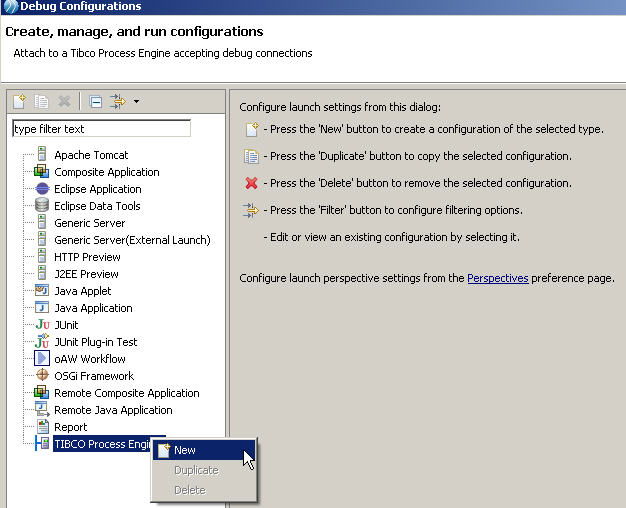
Task: Select the oAW Workflow tree label
Action: 90,359
